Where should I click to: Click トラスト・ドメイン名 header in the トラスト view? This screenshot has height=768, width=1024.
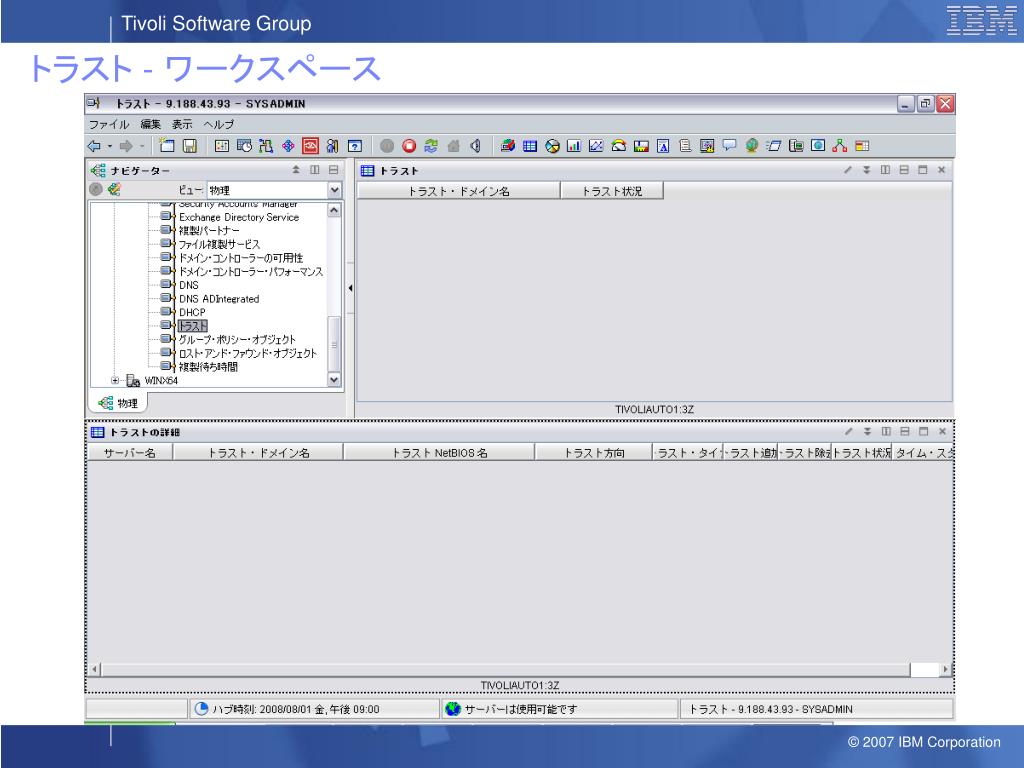pyautogui.click(x=459, y=191)
